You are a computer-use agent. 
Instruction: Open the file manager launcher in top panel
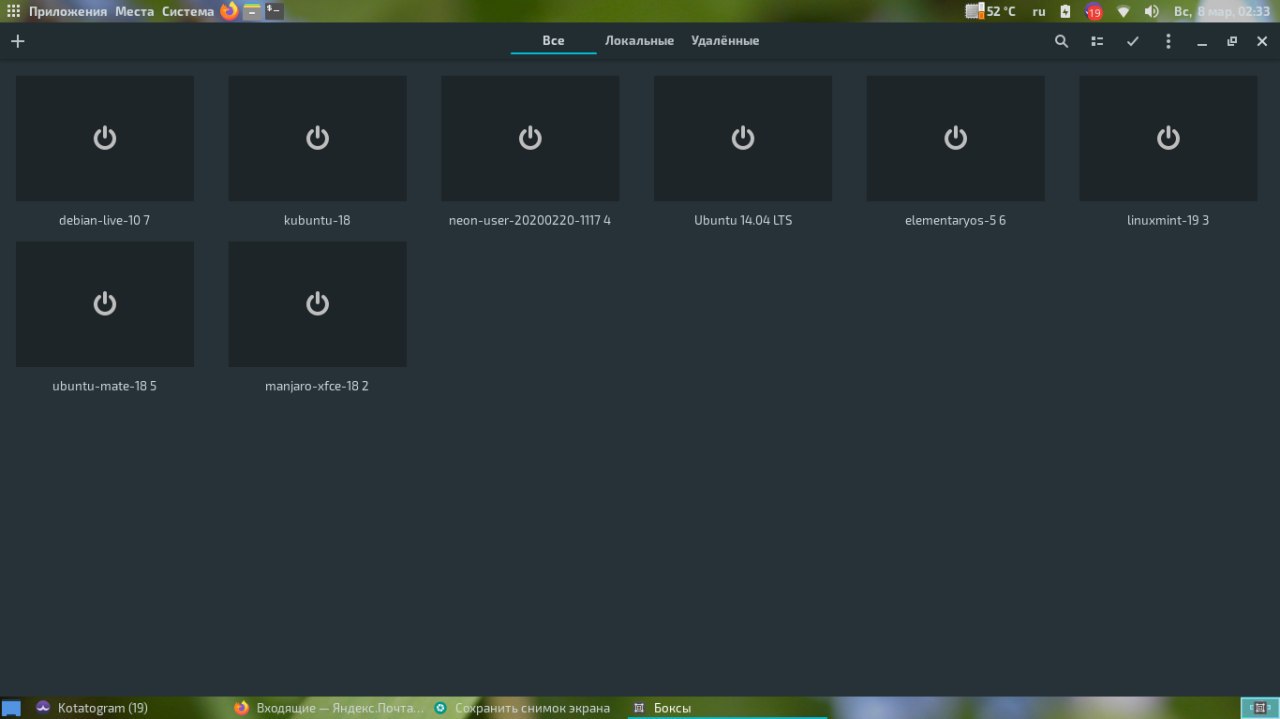[252, 12]
